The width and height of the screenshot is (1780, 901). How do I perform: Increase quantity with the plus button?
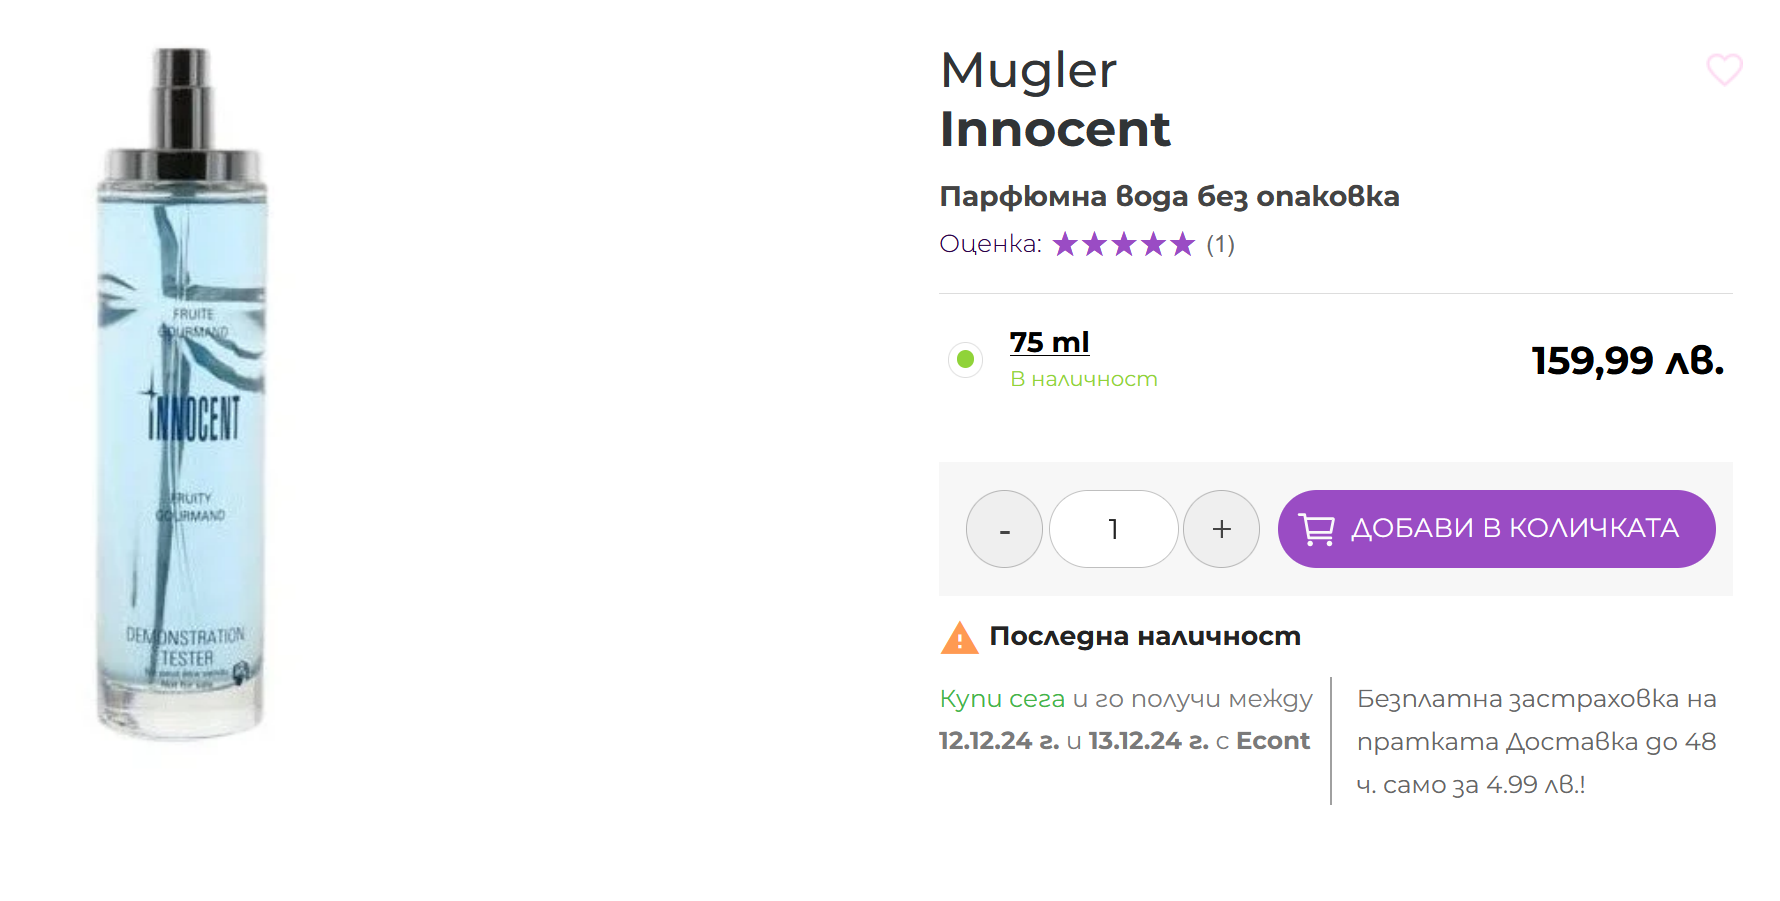pos(1221,529)
